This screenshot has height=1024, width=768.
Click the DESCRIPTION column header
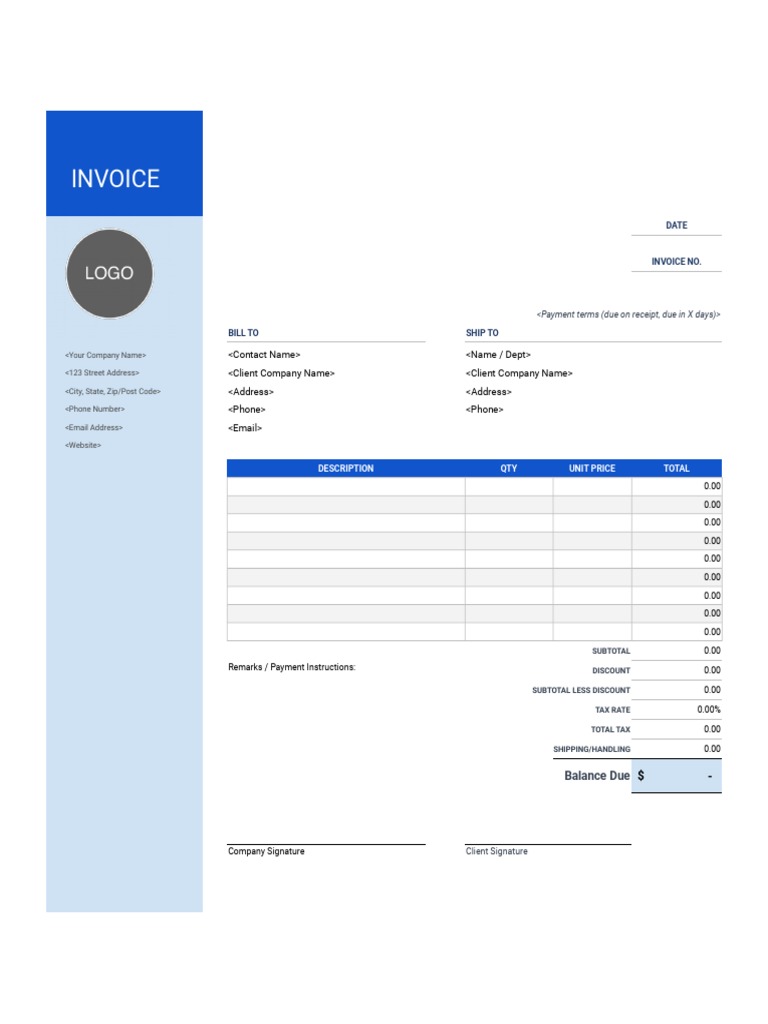click(x=345, y=468)
